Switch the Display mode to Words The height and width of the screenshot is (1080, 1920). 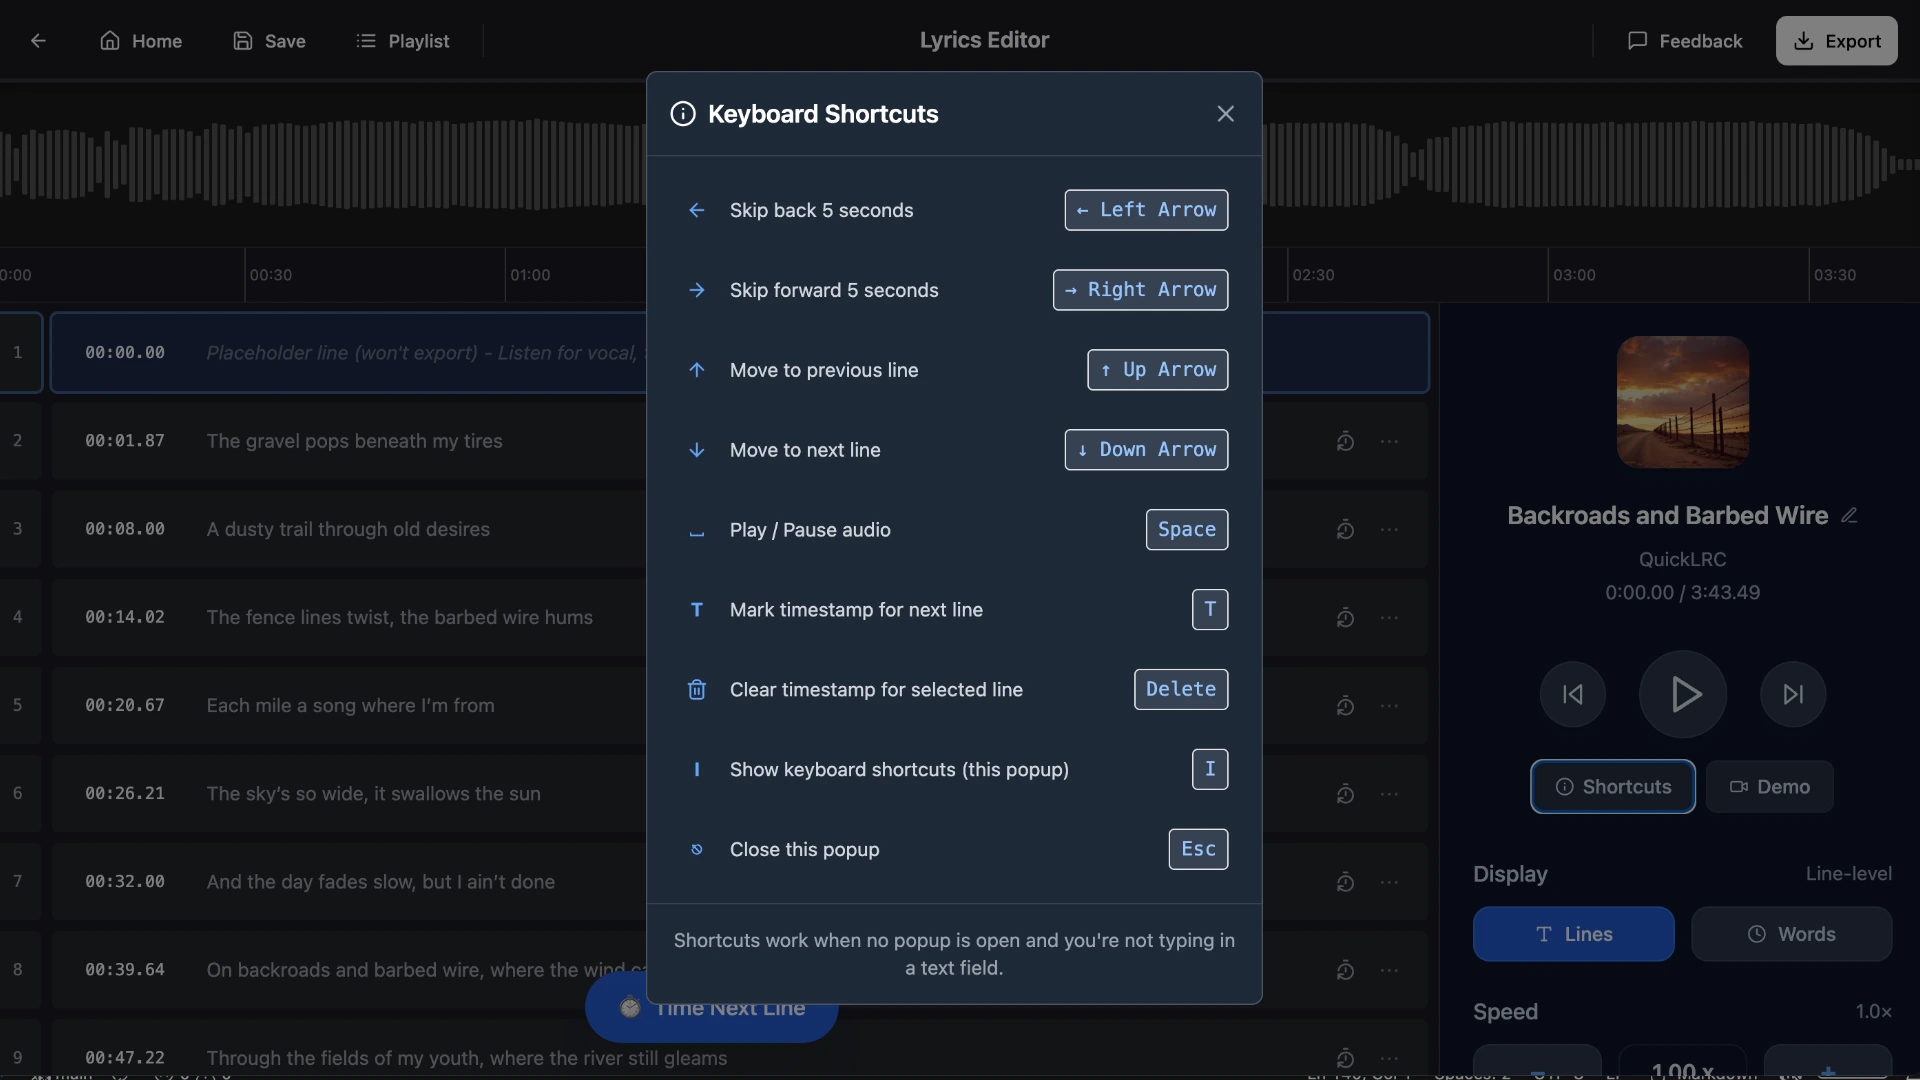tap(1791, 934)
